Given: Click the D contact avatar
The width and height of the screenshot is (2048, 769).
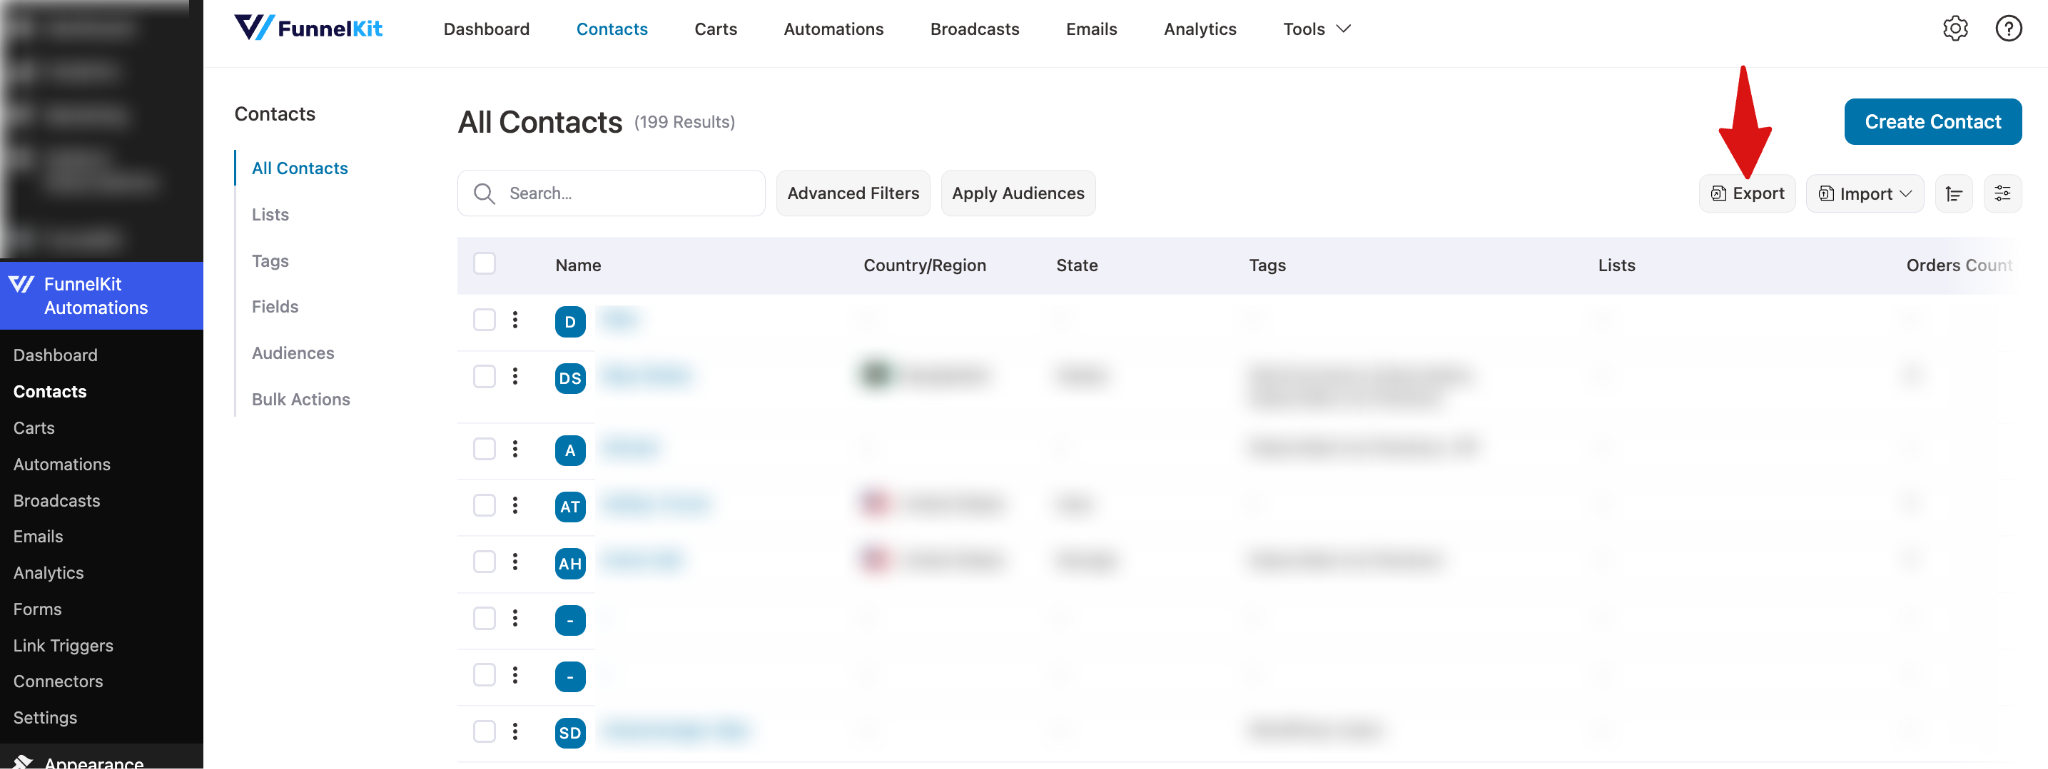Looking at the screenshot, I should [x=570, y=321].
